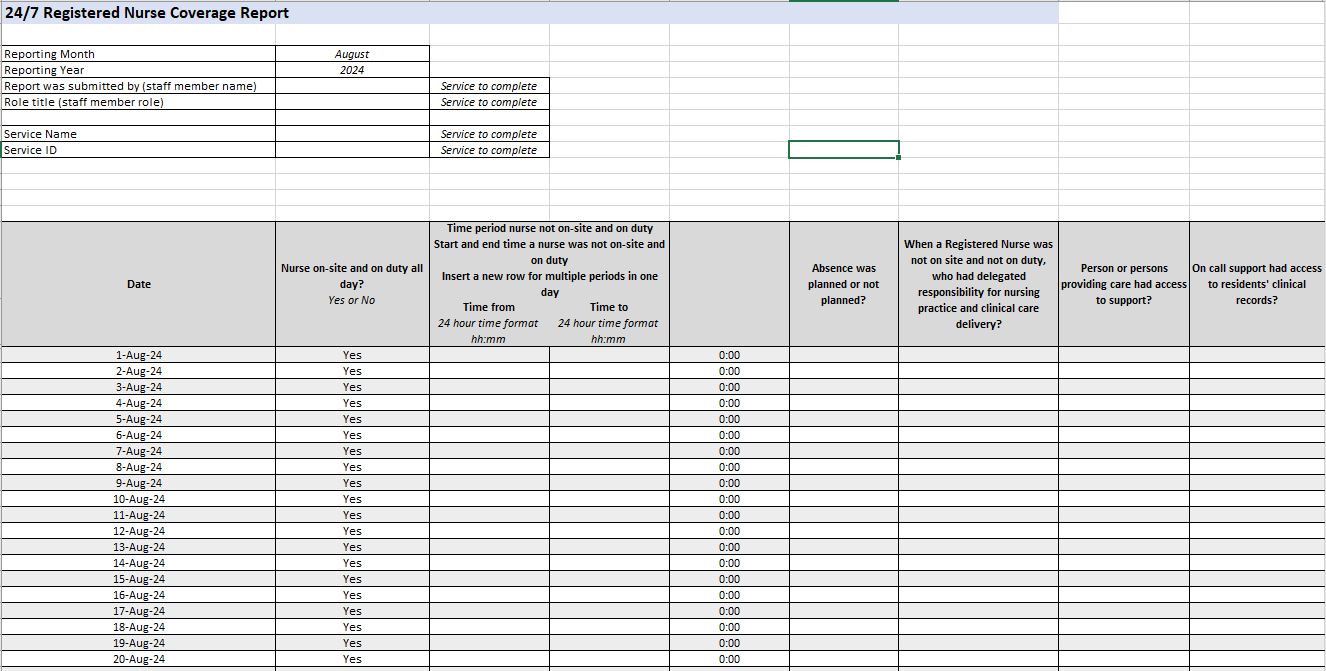Click the Yes cell for 1-Aug-24
This screenshot has width=1326, height=671.
pos(352,355)
